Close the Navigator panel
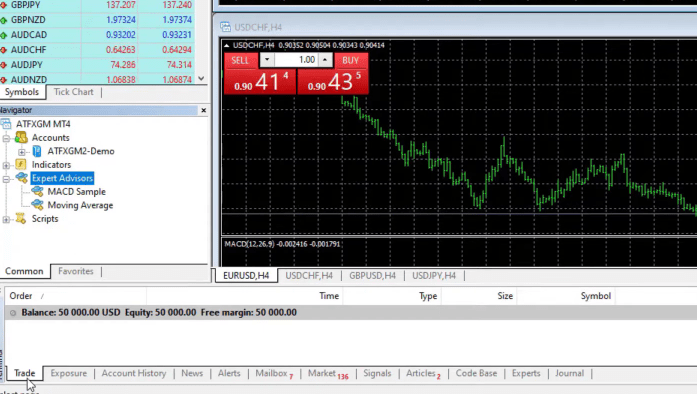697x394 pixels. pos(204,110)
